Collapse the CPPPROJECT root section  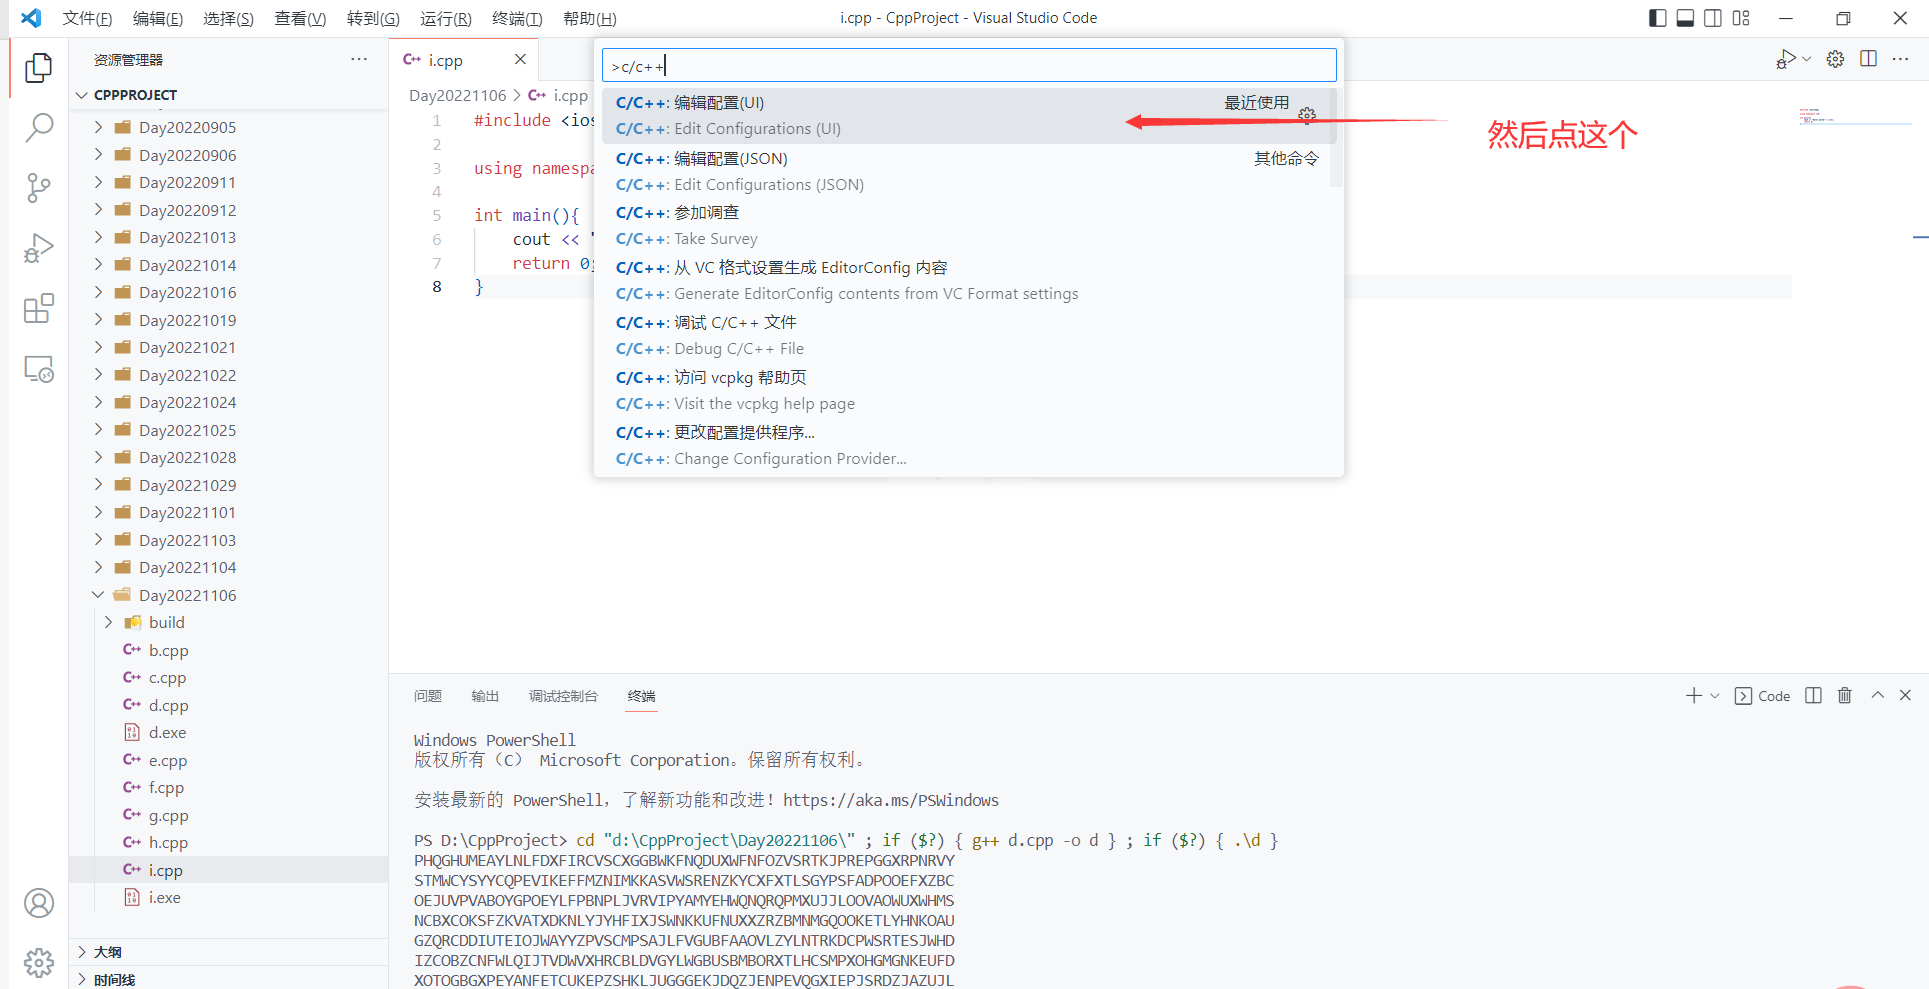pos(228,95)
